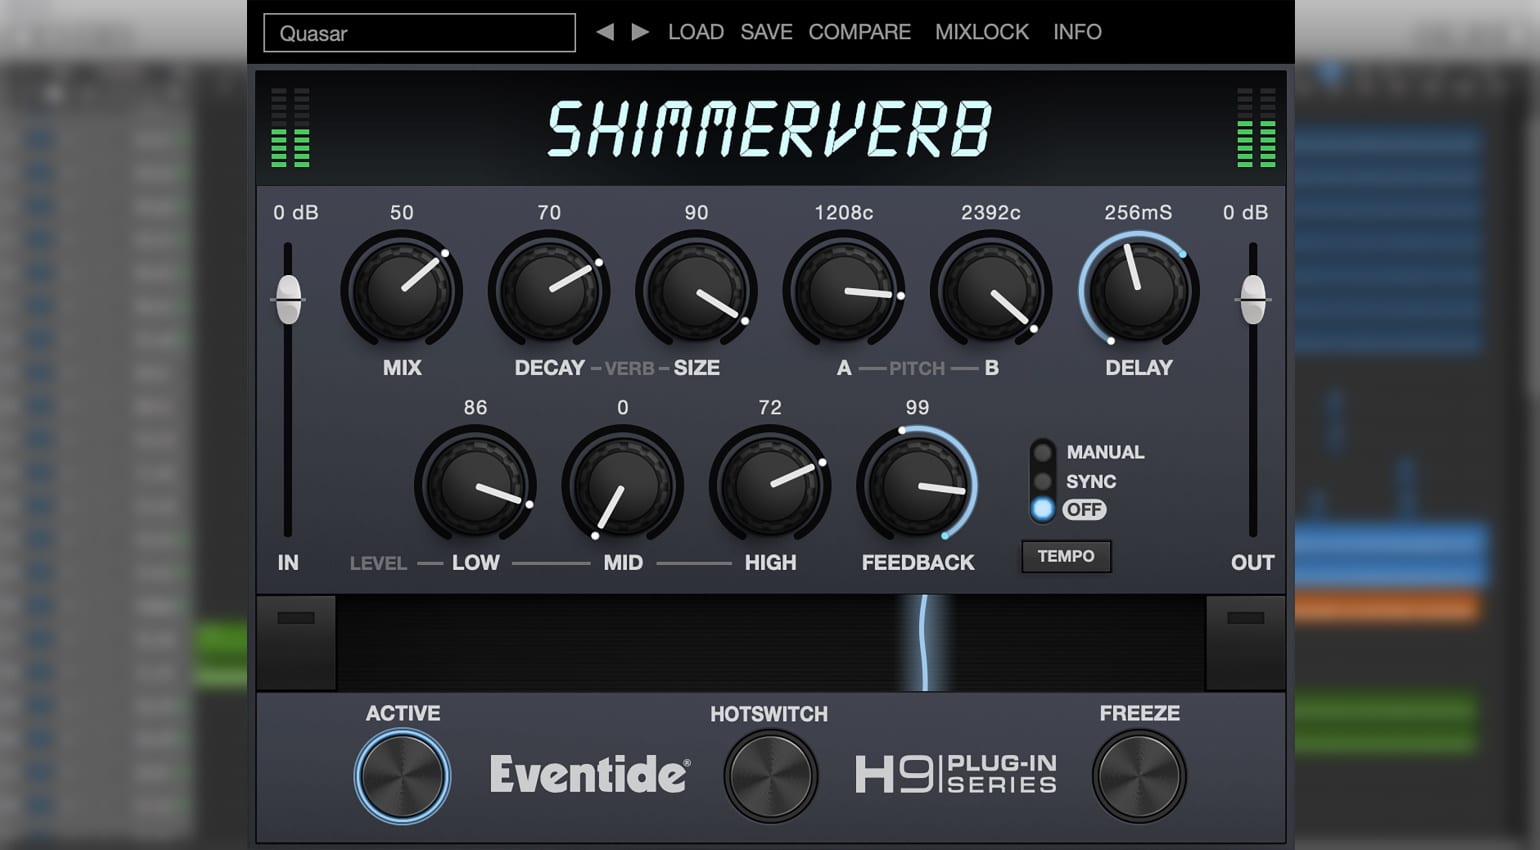Click the MID level knob
This screenshot has height=850, width=1540.
point(622,485)
